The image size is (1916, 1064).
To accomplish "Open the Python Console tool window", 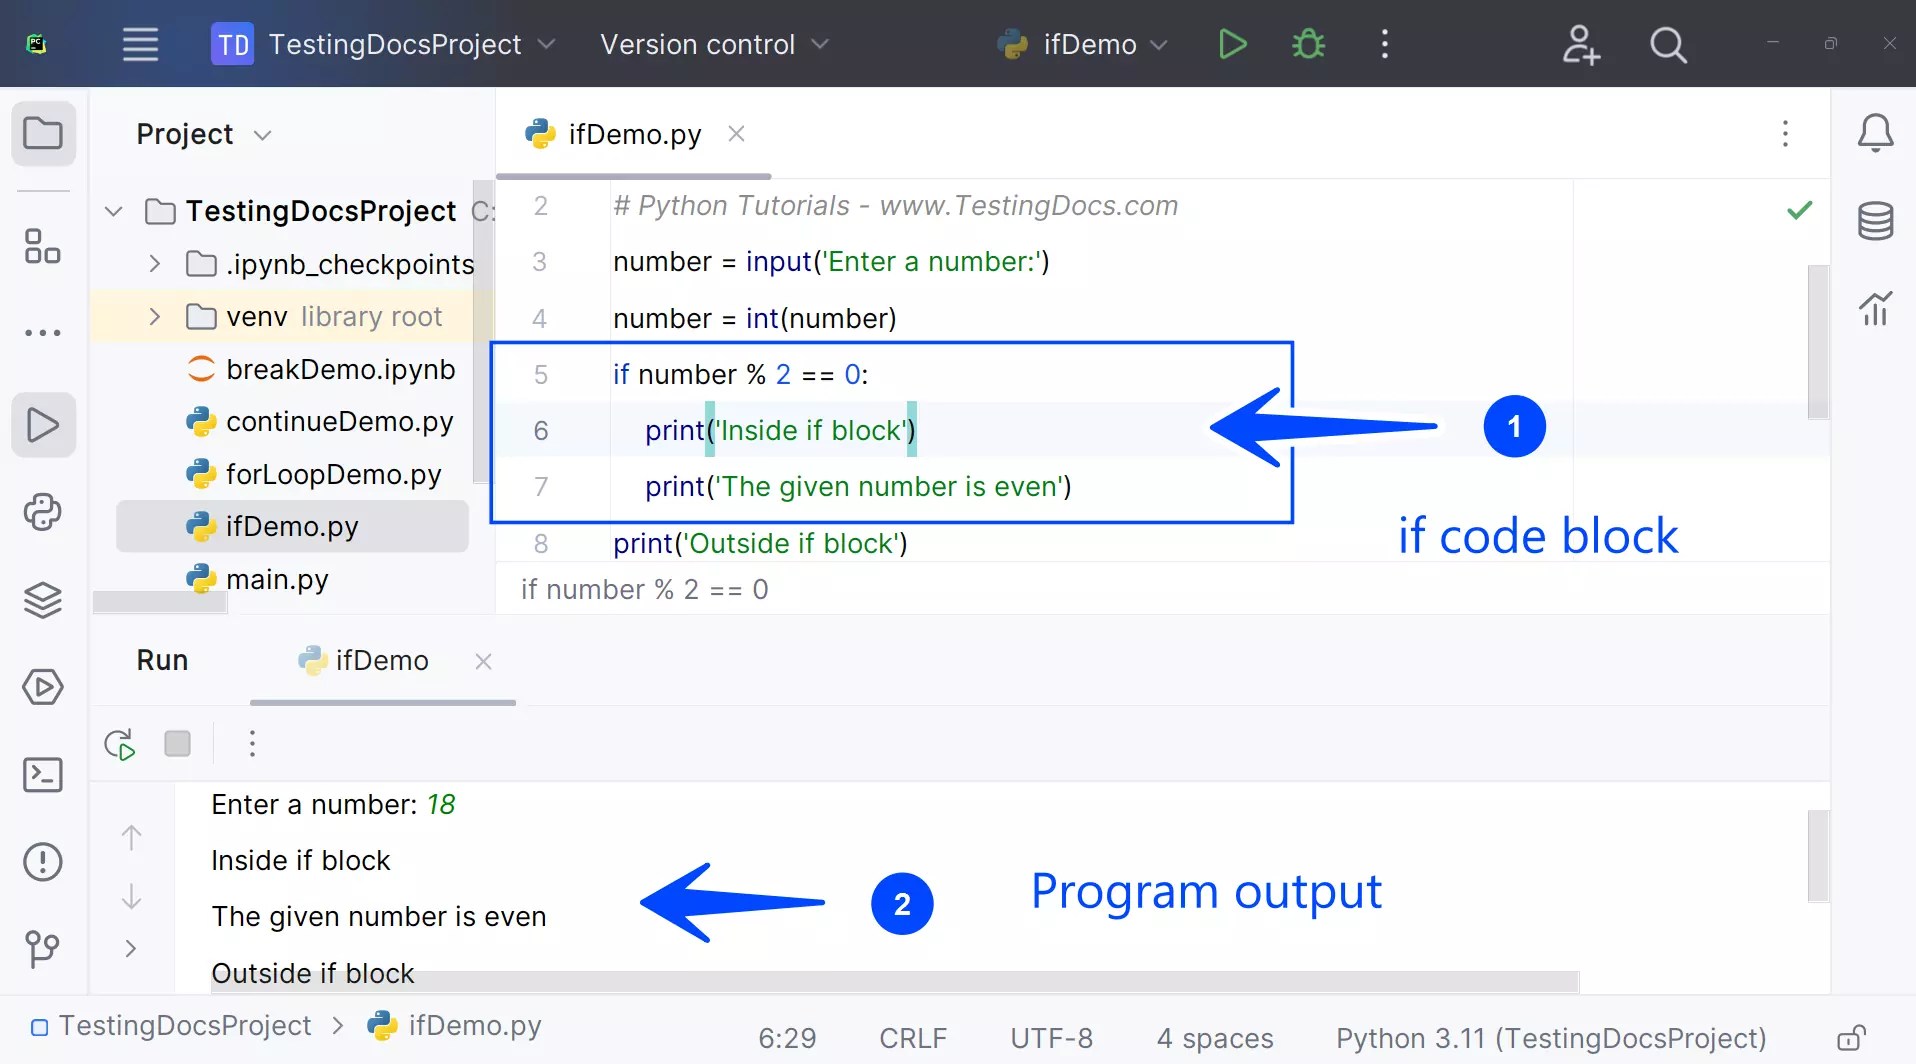I will 43,513.
